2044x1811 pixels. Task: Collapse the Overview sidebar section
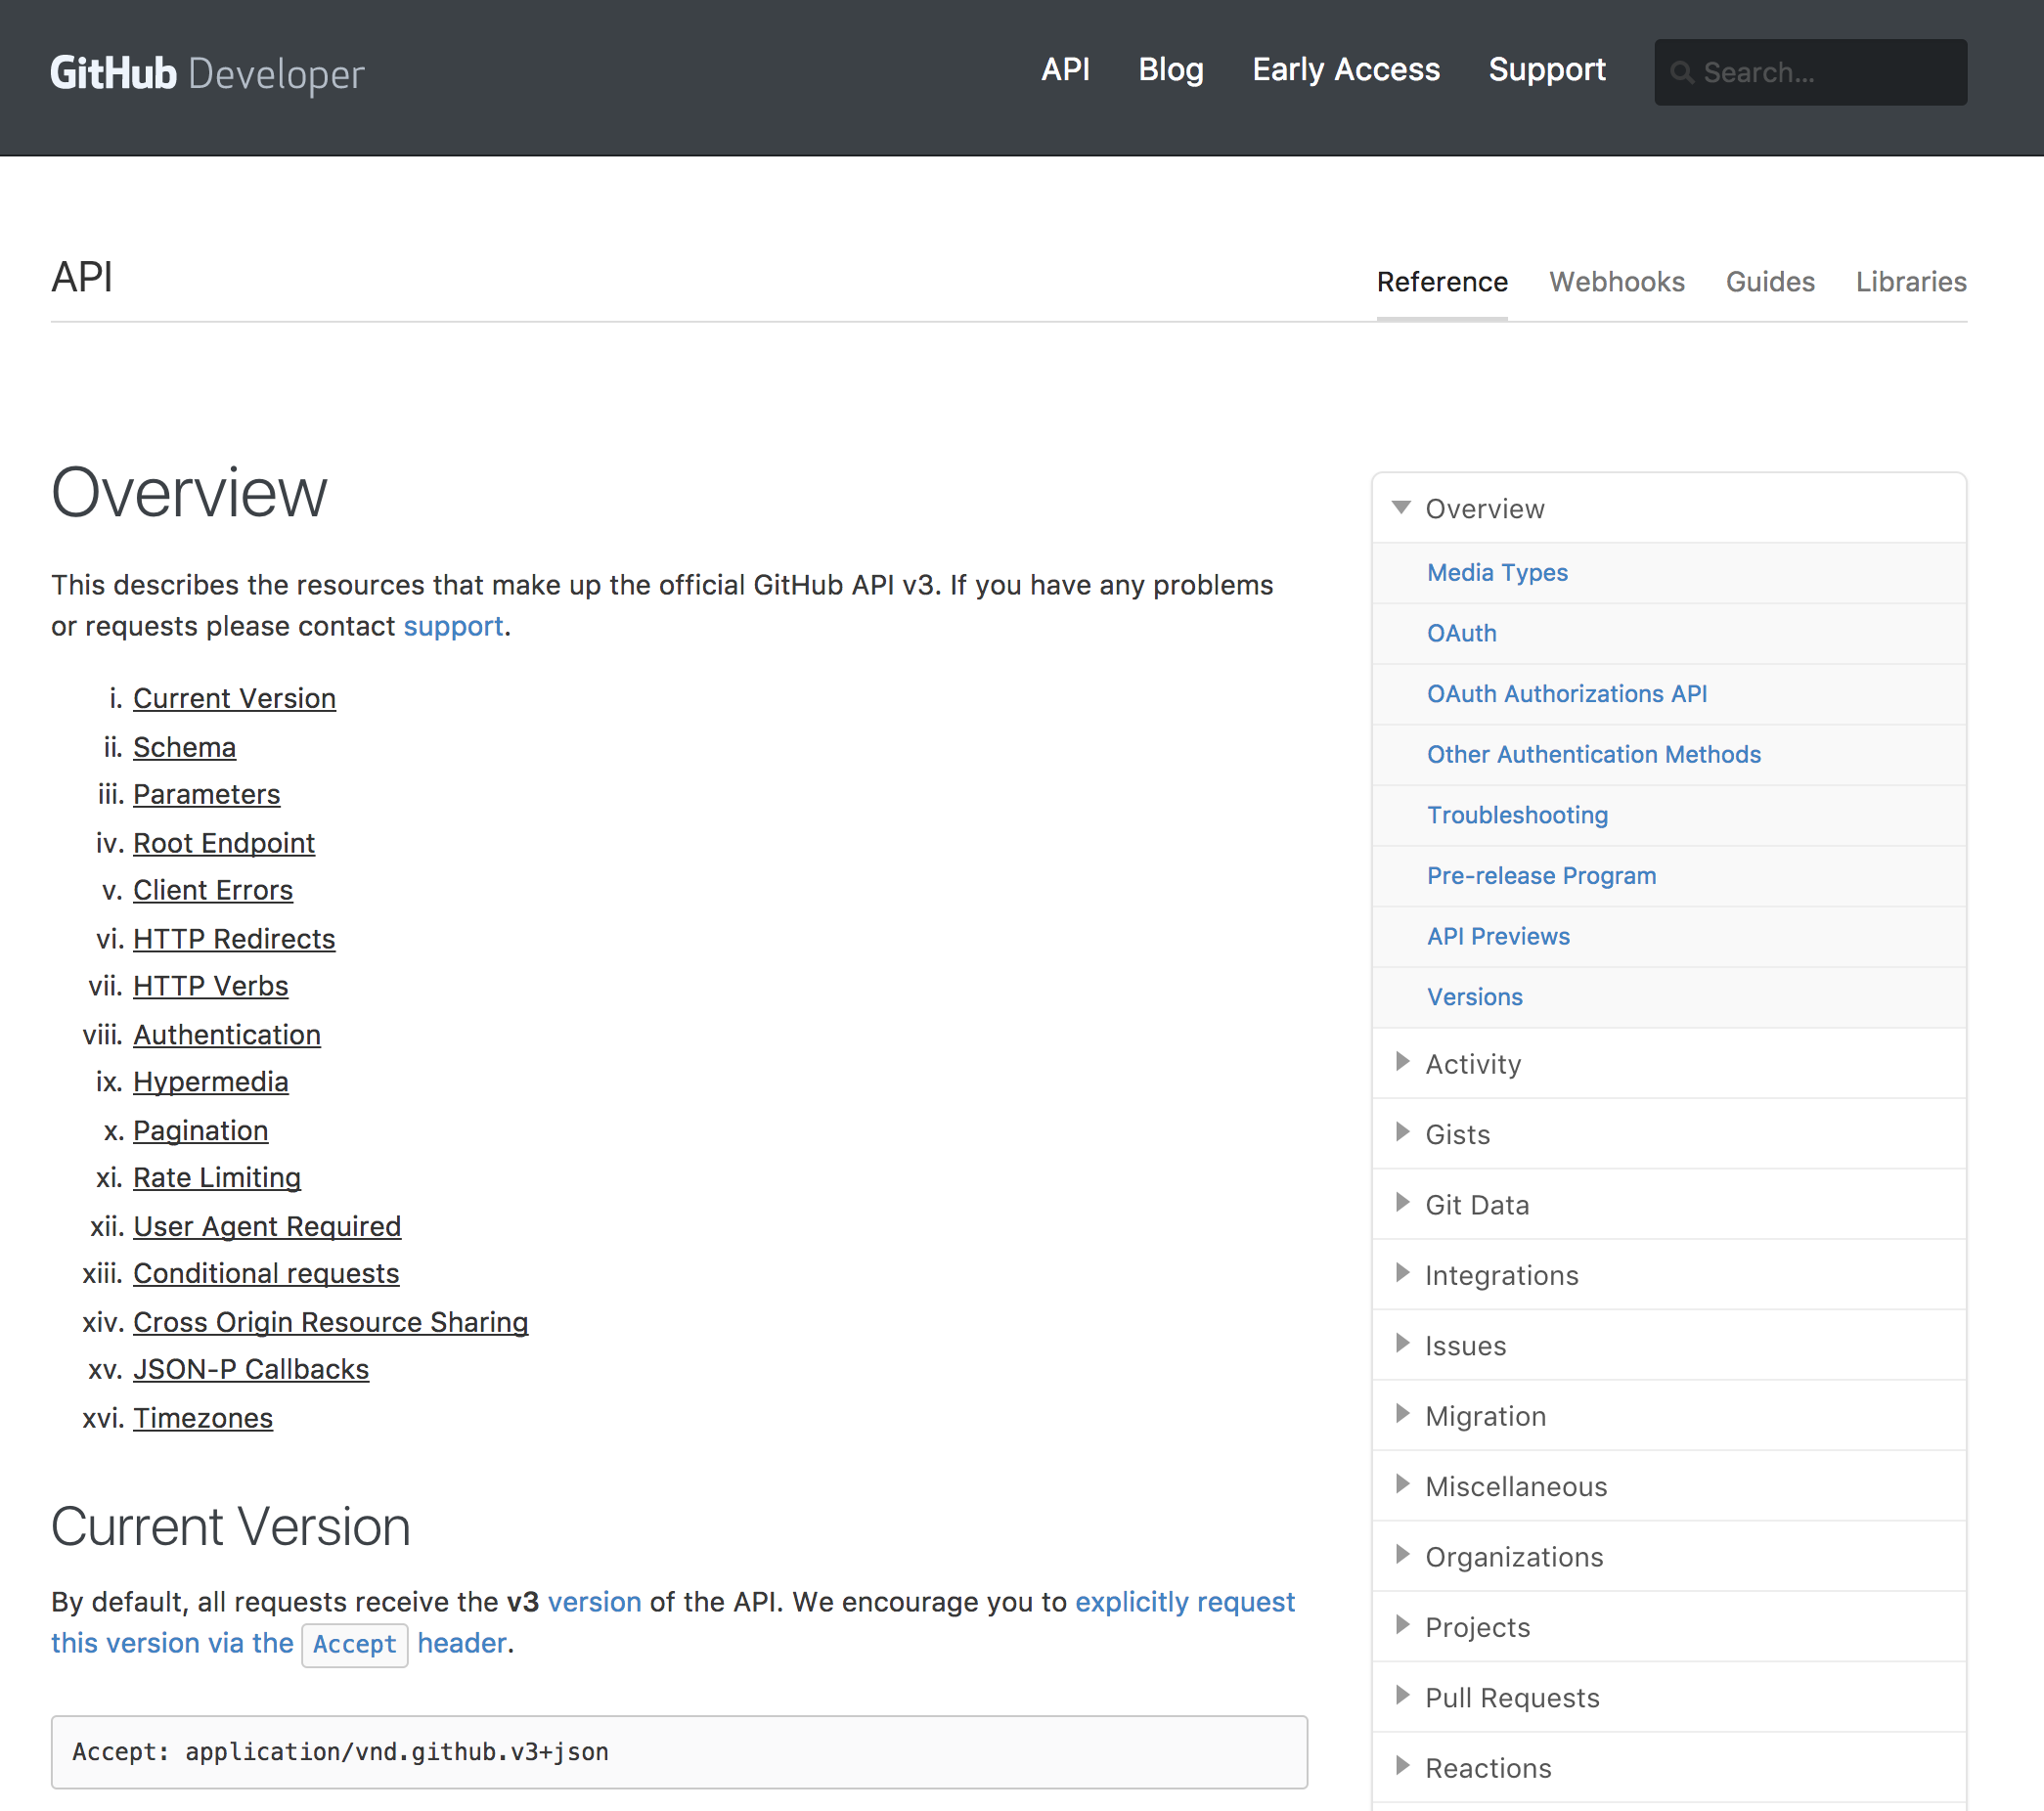click(1402, 508)
